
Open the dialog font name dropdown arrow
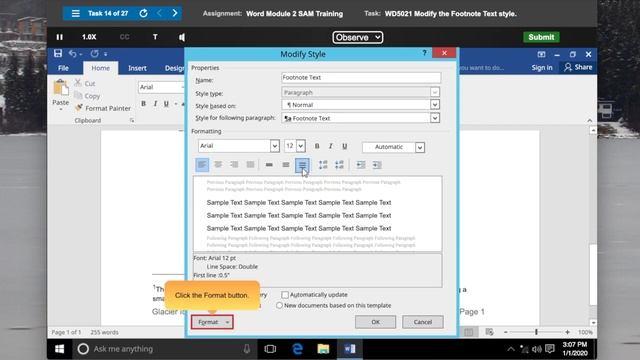[x=274, y=146]
